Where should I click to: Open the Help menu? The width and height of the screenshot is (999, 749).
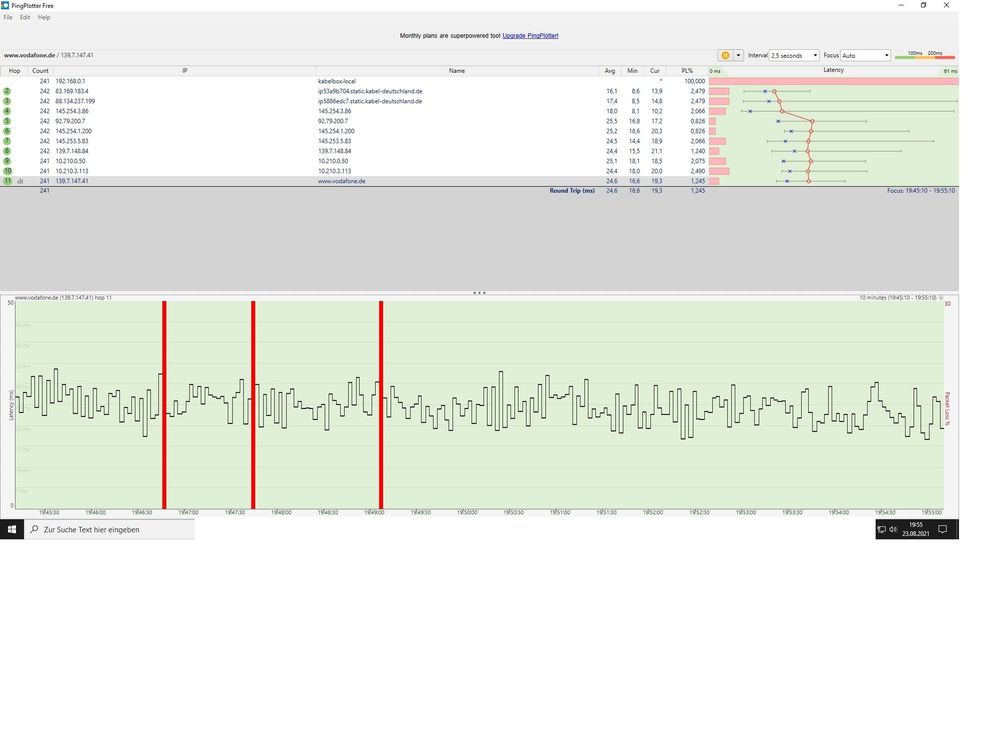pos(43,17)
